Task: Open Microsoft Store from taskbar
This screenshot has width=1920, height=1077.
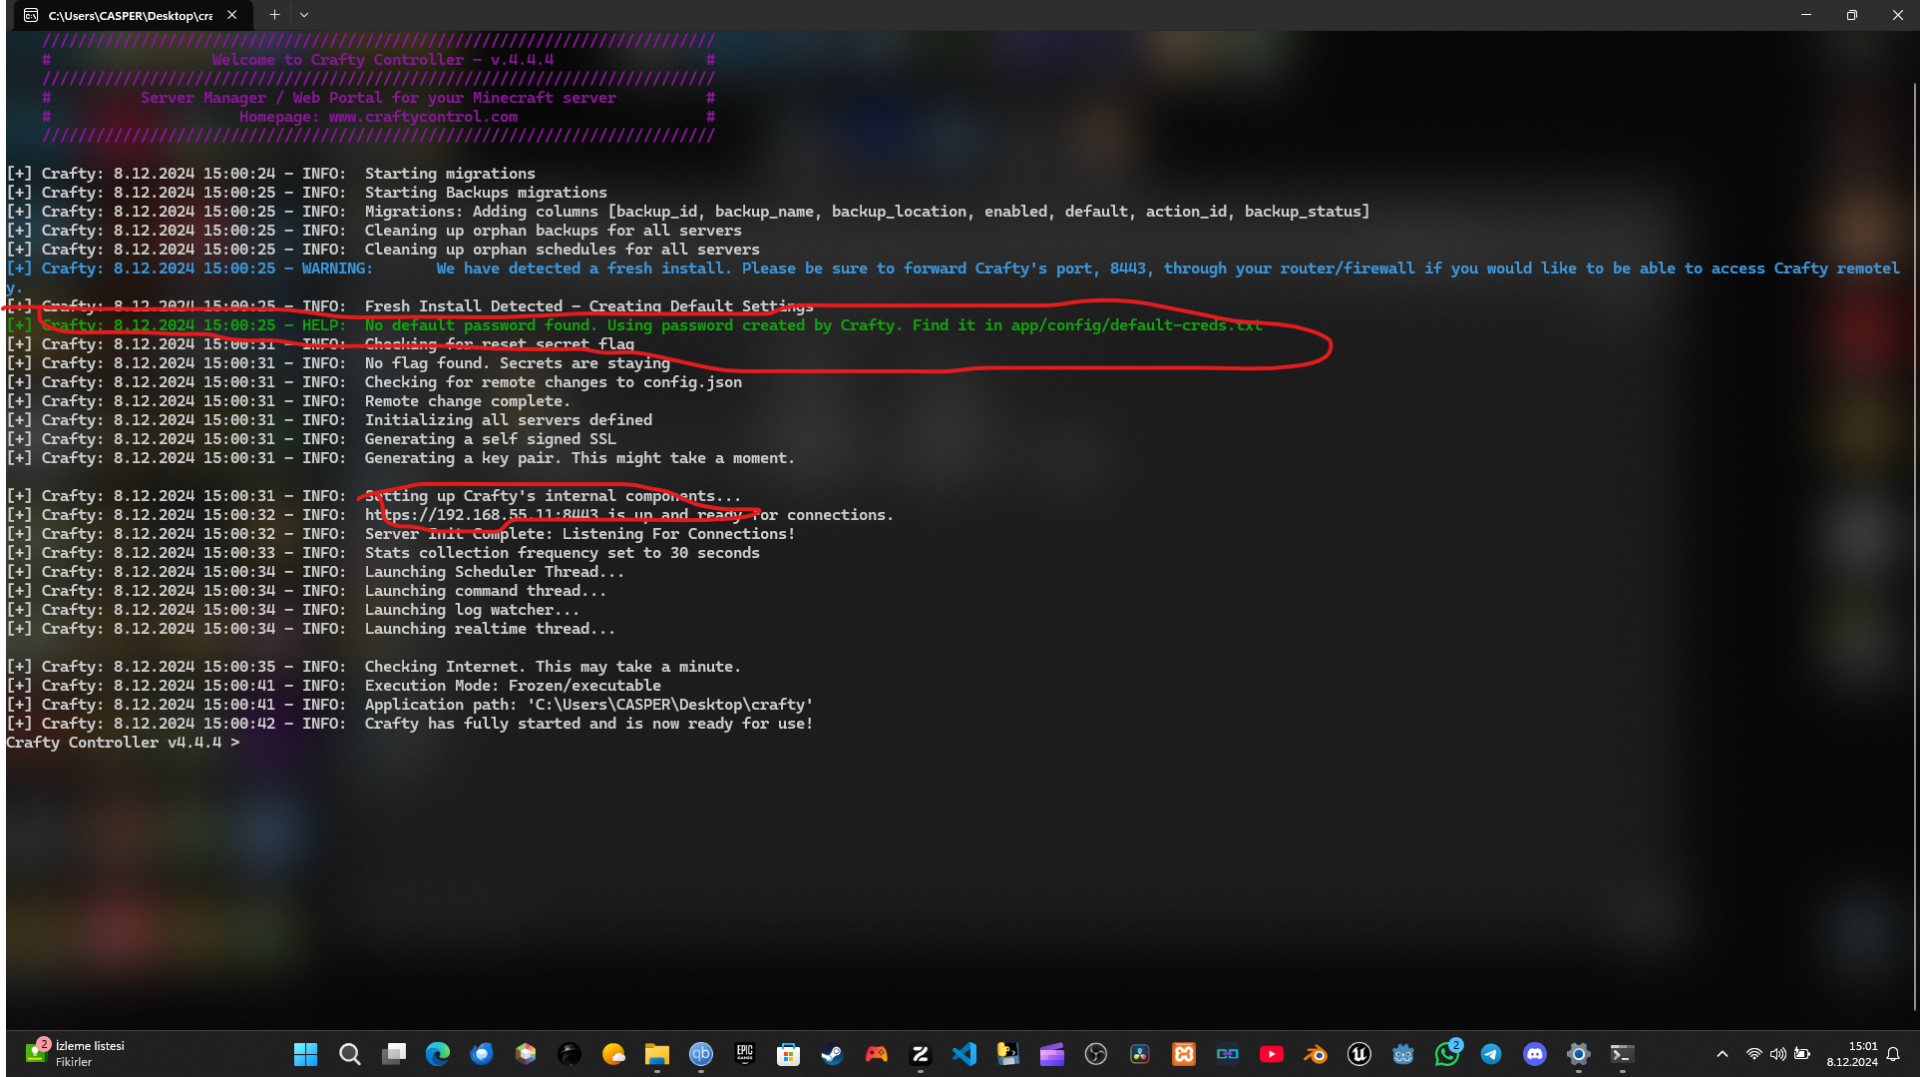Action: tap(789, 1054)
